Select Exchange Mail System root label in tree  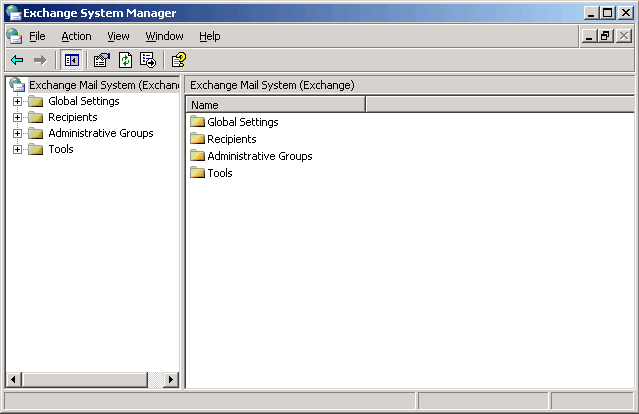pos(104,85)
